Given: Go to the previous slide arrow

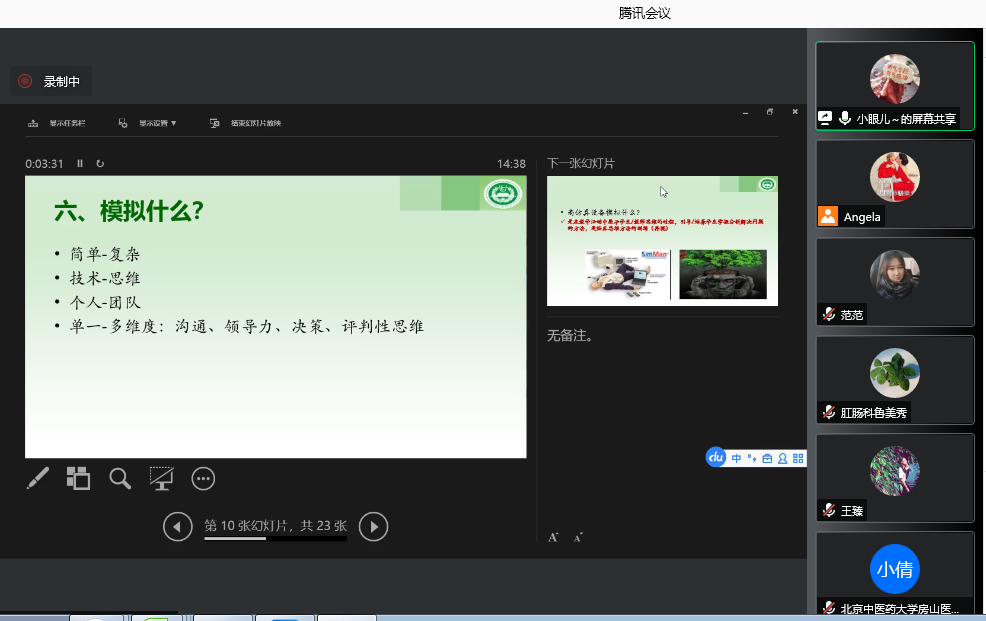Looking at the screenshot, I should click(178, 526).
